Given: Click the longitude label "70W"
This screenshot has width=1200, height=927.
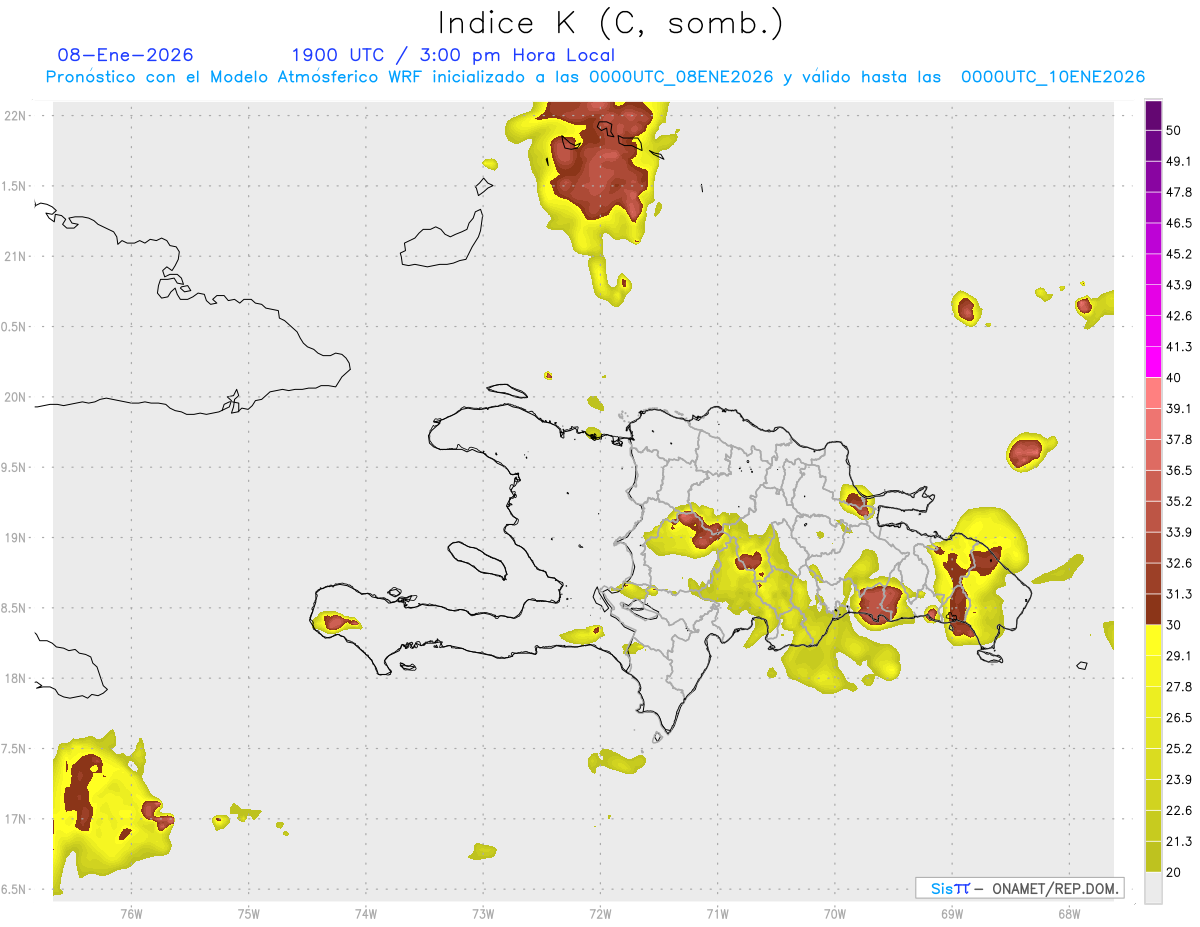Looking at the screenshot, I should point(834,913).
